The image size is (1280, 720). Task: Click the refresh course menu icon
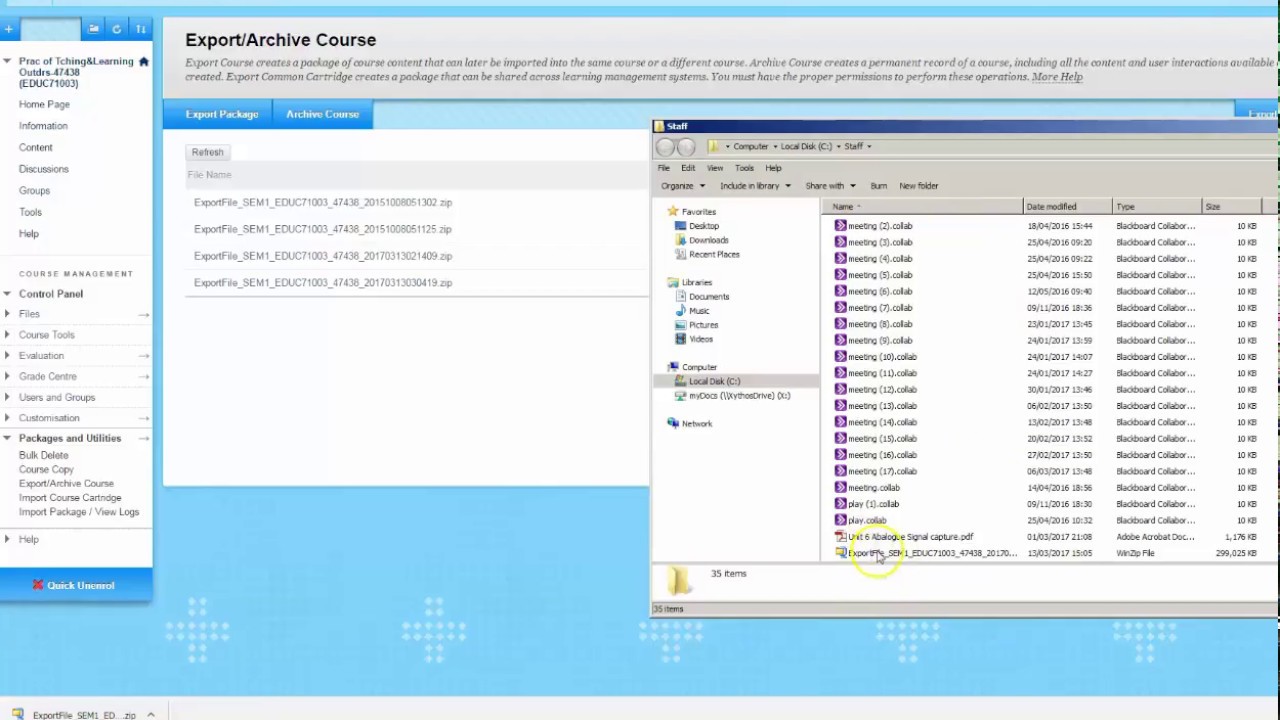coord(117,29)
